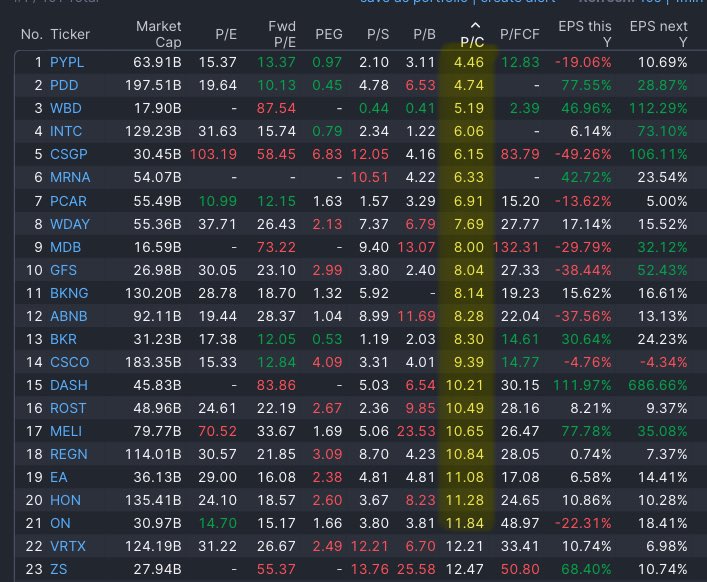This screenshot has width=707, height=582.
Task: Sort by P/FCF column header
Action: point(519,34)
